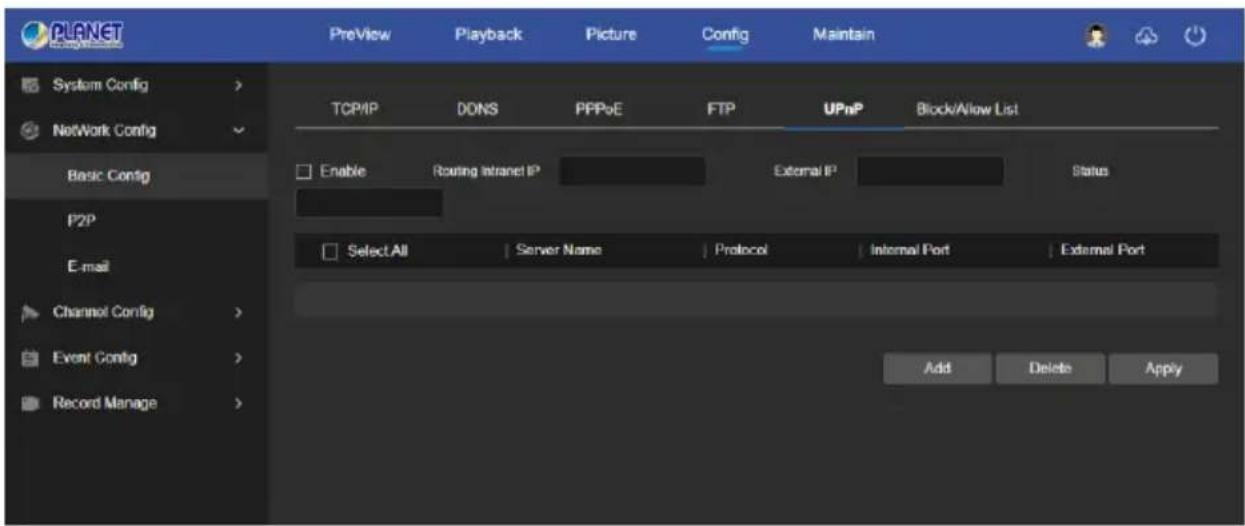Enable the UPnP checkbox
Image resolution: width=1245 pixels, height=526 pixels.
point(303,172)
